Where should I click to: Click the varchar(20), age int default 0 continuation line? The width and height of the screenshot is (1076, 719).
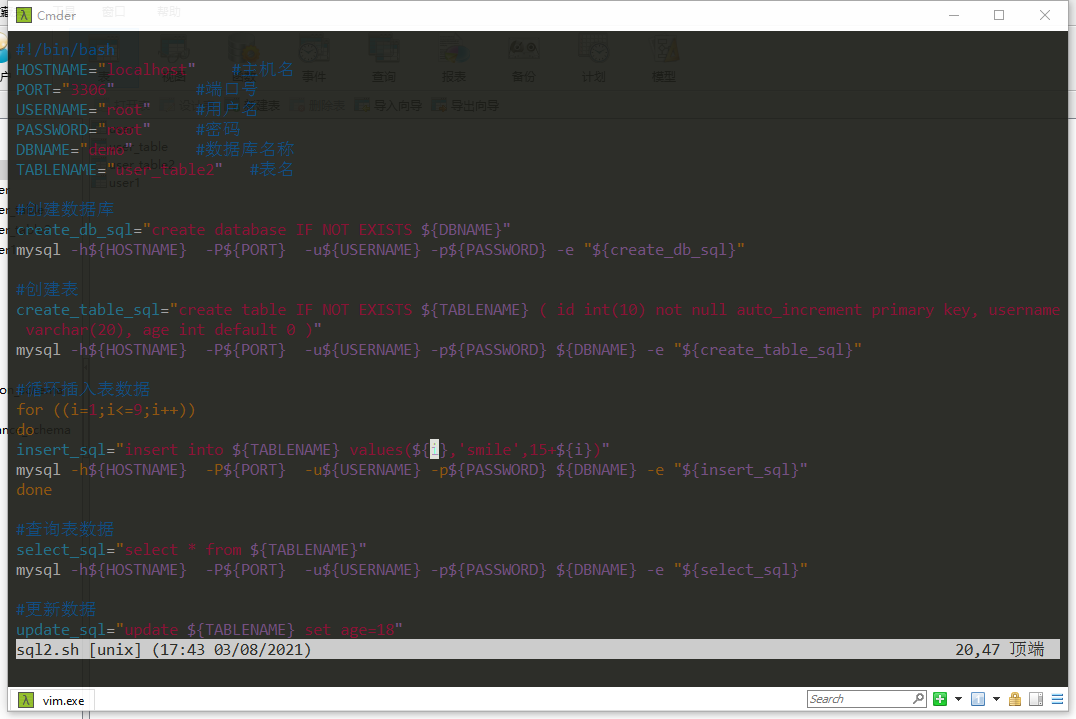(173, 330)
